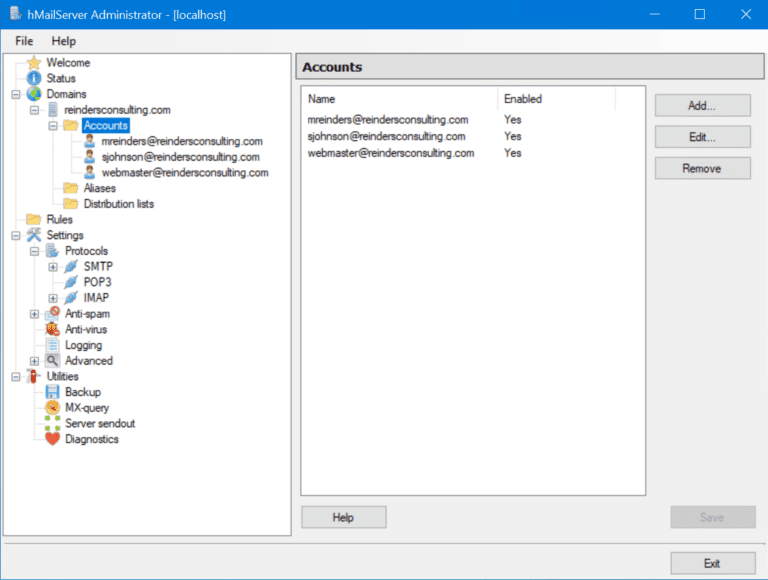Select the Backup tree item label
Image resolution: width=768 pixels, height=580 pixels.
[83, 392]
